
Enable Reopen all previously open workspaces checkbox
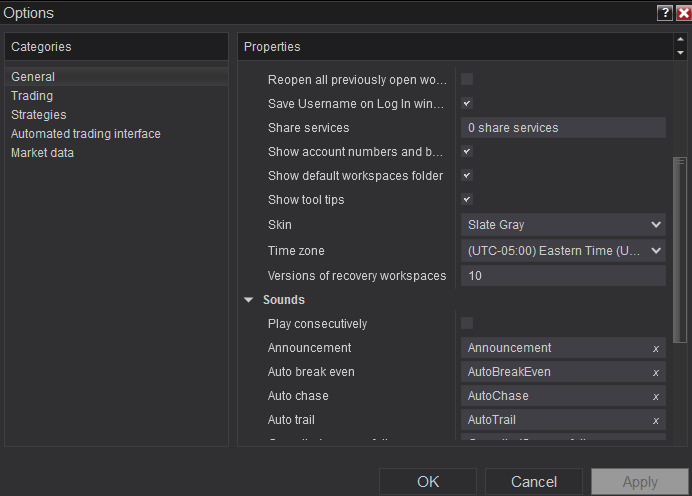click(x=467, y=79)
